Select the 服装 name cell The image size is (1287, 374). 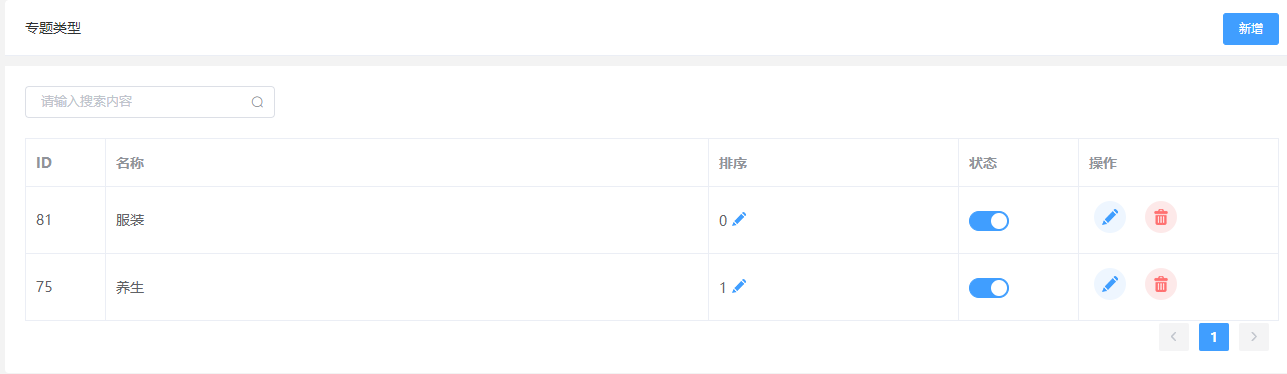coord(407,220)
